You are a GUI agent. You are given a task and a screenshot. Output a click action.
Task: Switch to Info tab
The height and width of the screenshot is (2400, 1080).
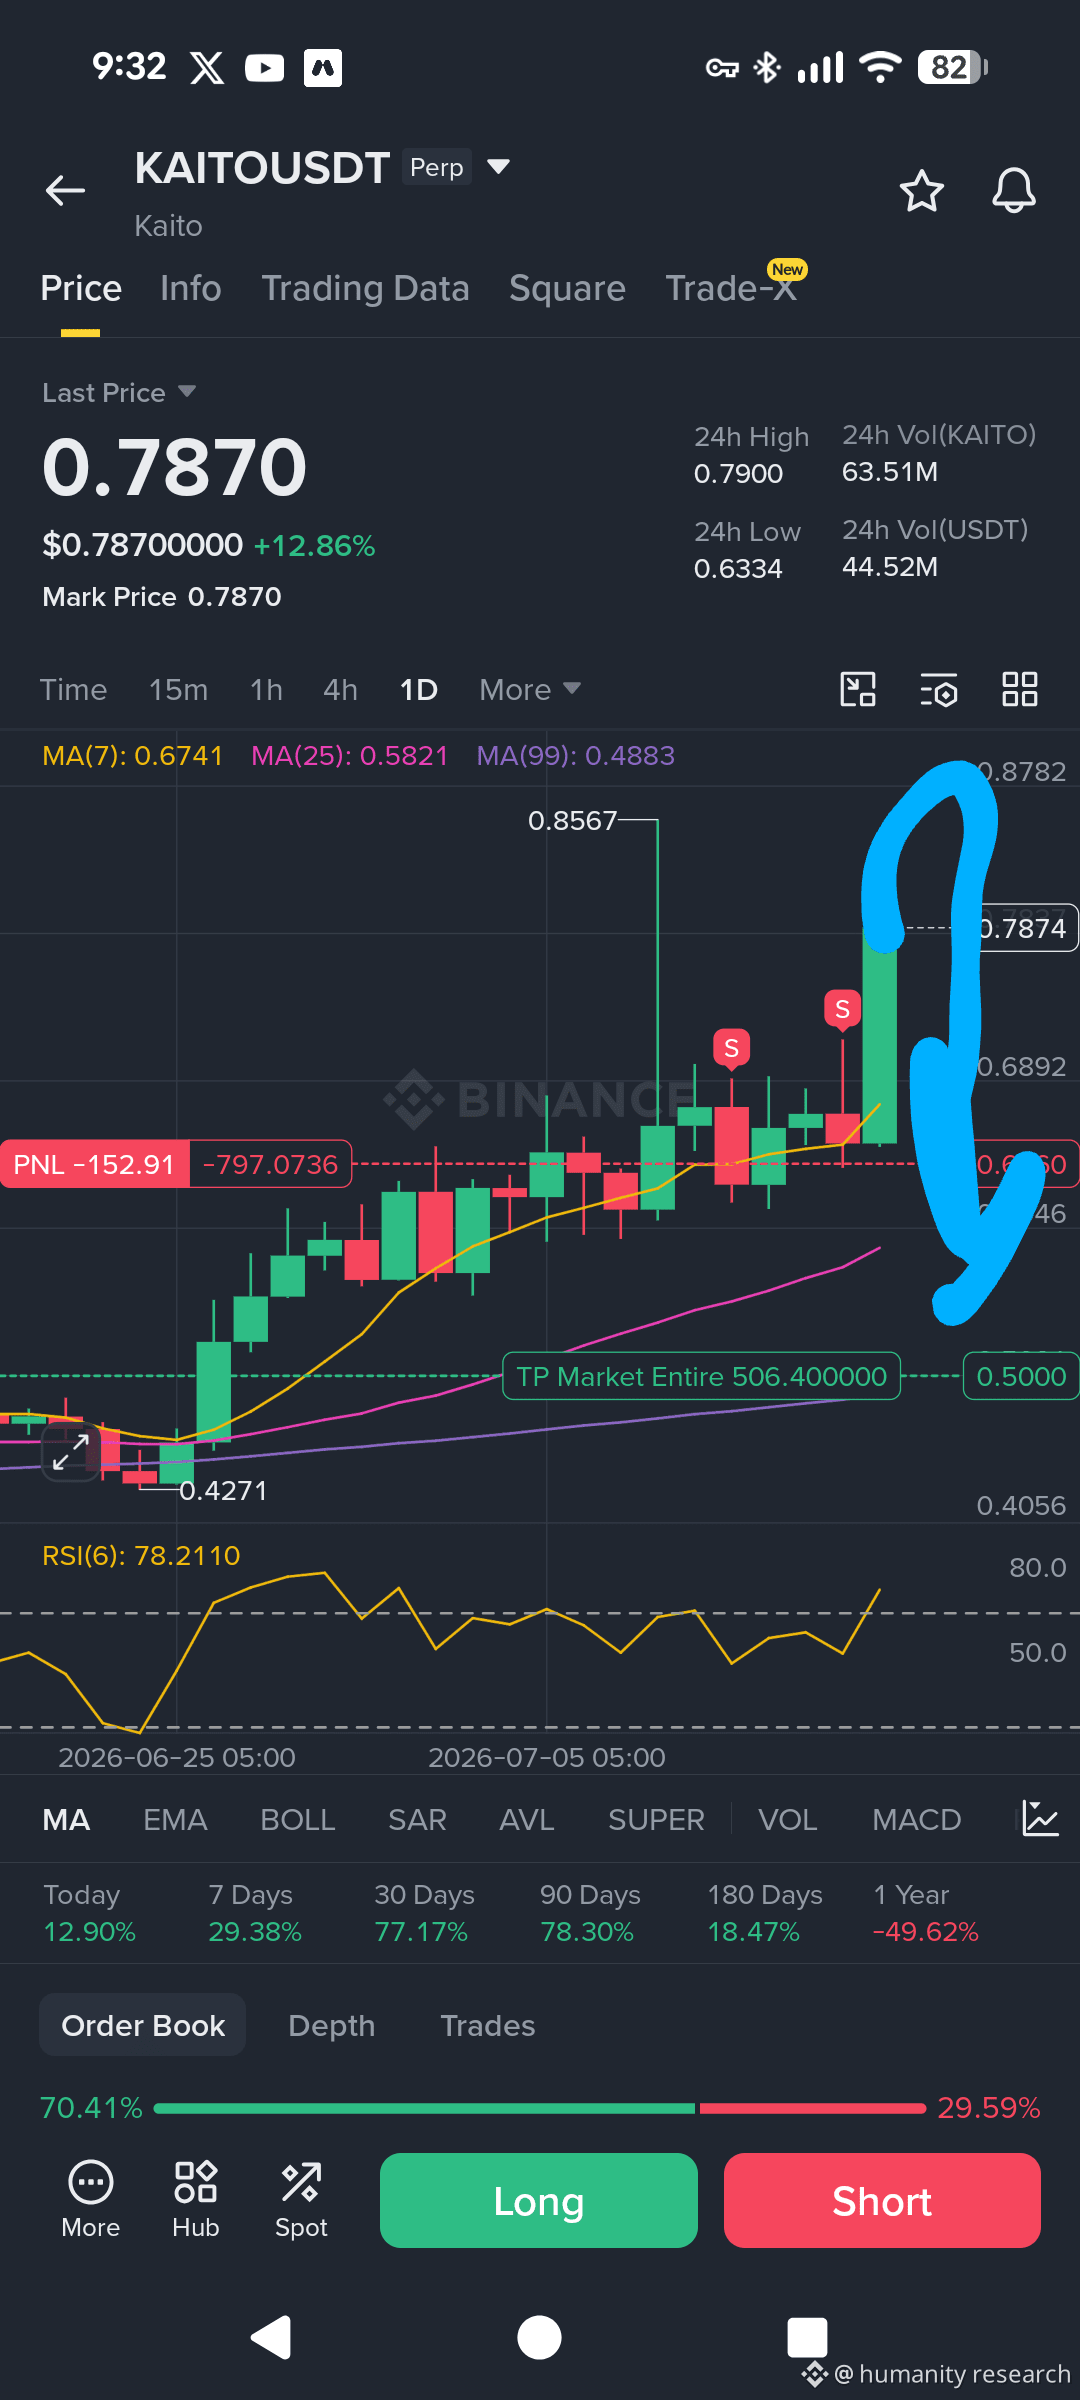click(x=190, y=289)
